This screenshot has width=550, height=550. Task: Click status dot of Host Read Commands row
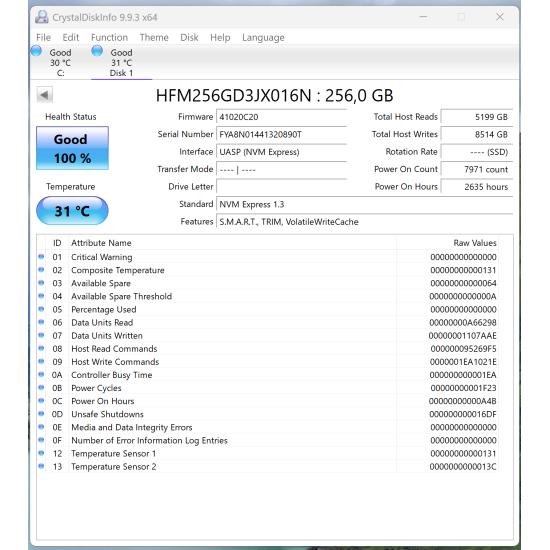[41, 348]
